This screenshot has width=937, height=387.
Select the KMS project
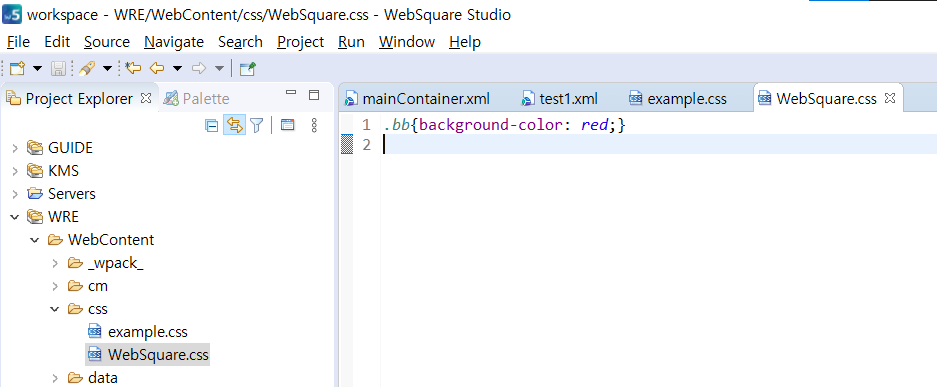63,171
